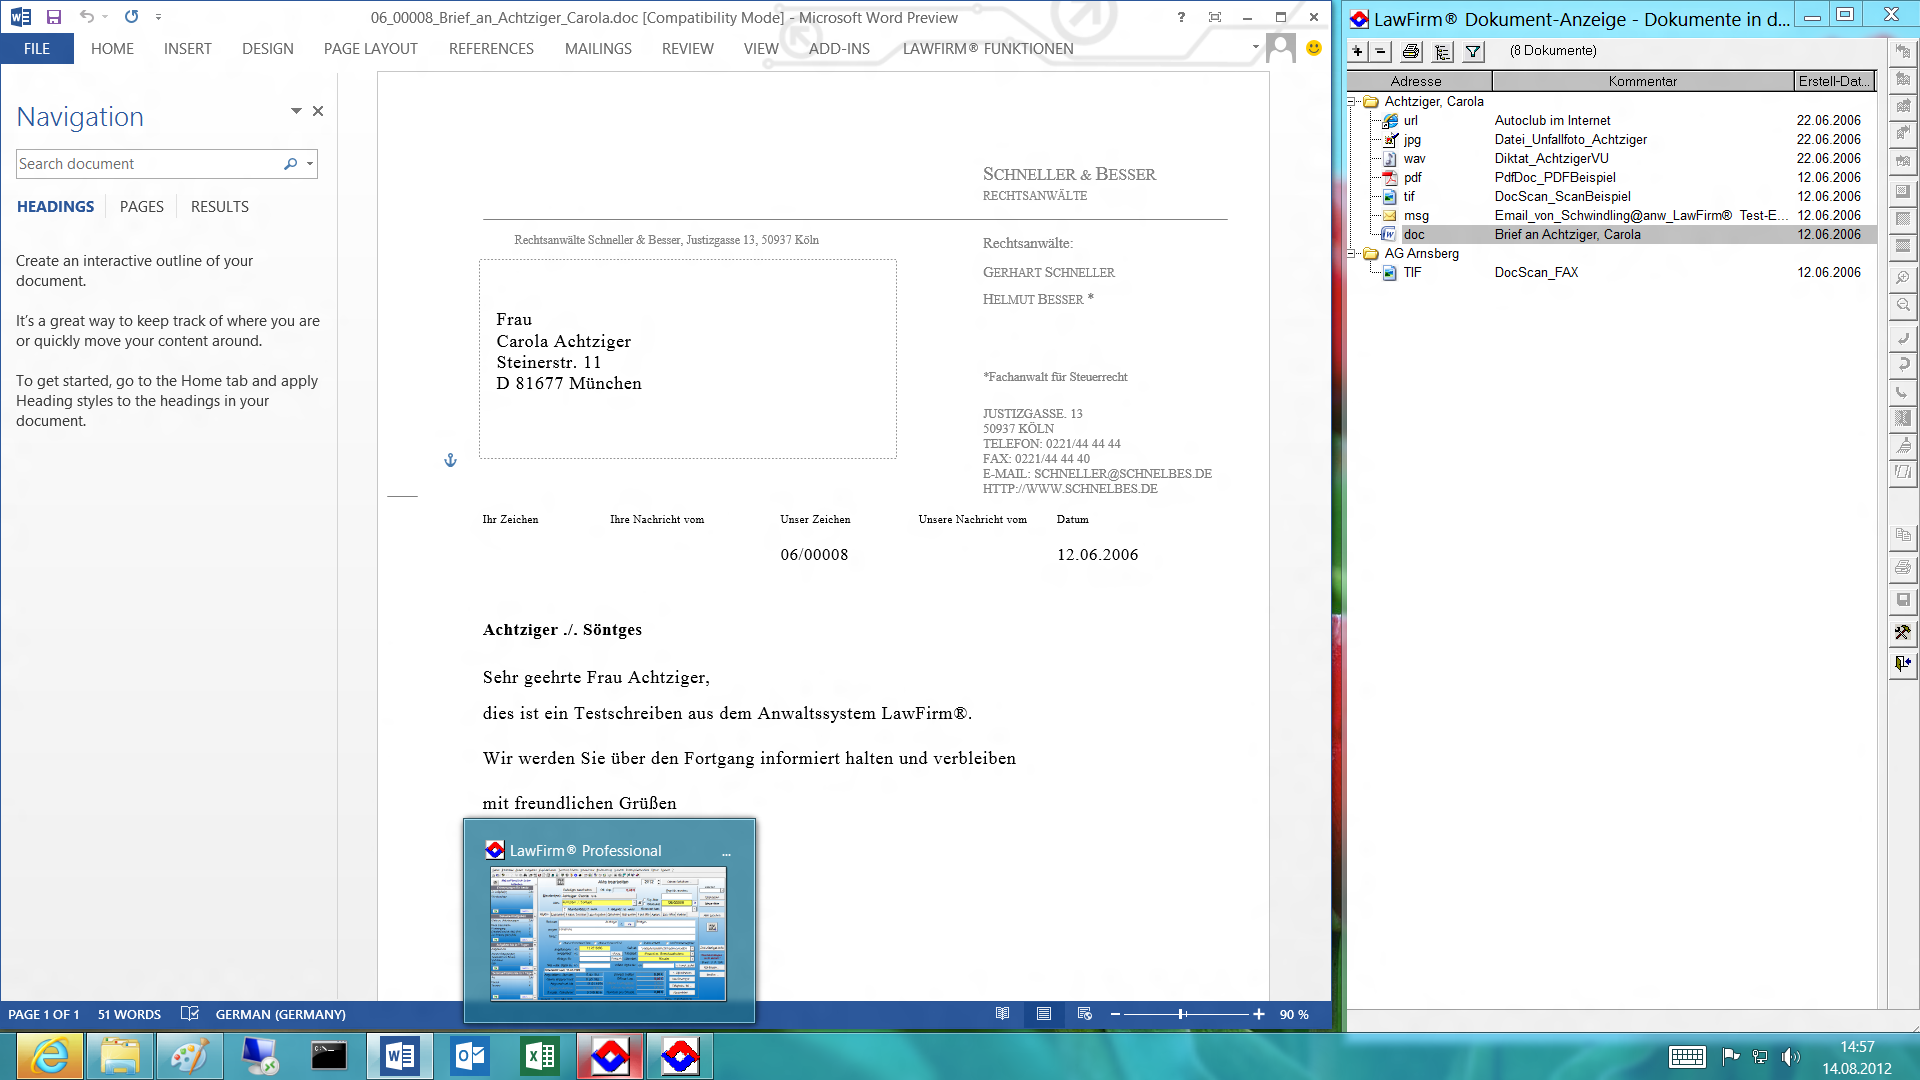This screenshot has height=1080, width=1920.
Task: Click the LawFirm Professional preview thumbnail
Action: (608, 933)
